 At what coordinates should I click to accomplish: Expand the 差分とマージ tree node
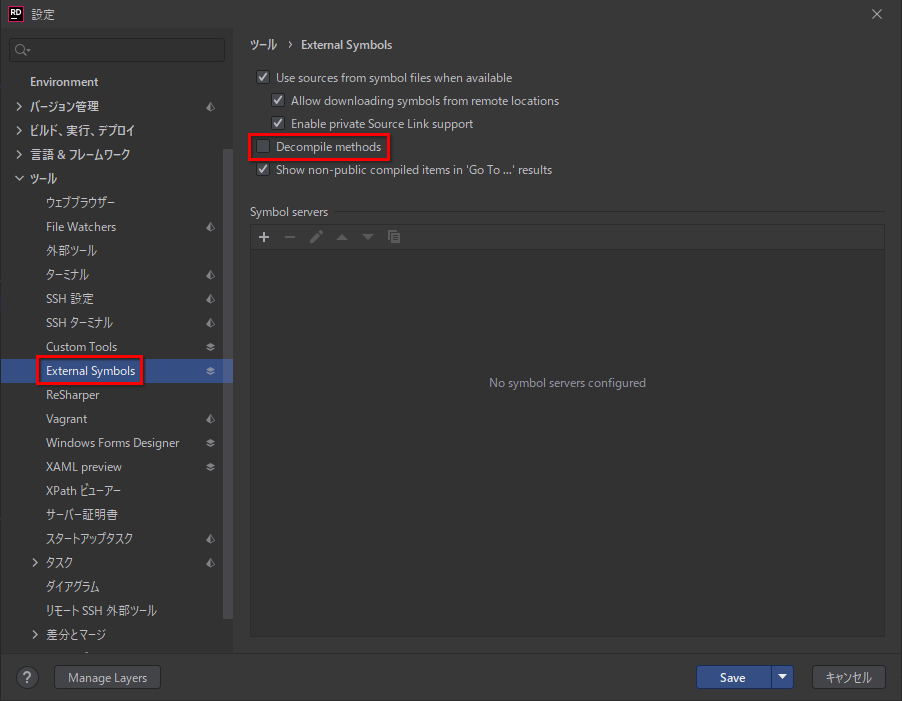click(x=35, y=634)
